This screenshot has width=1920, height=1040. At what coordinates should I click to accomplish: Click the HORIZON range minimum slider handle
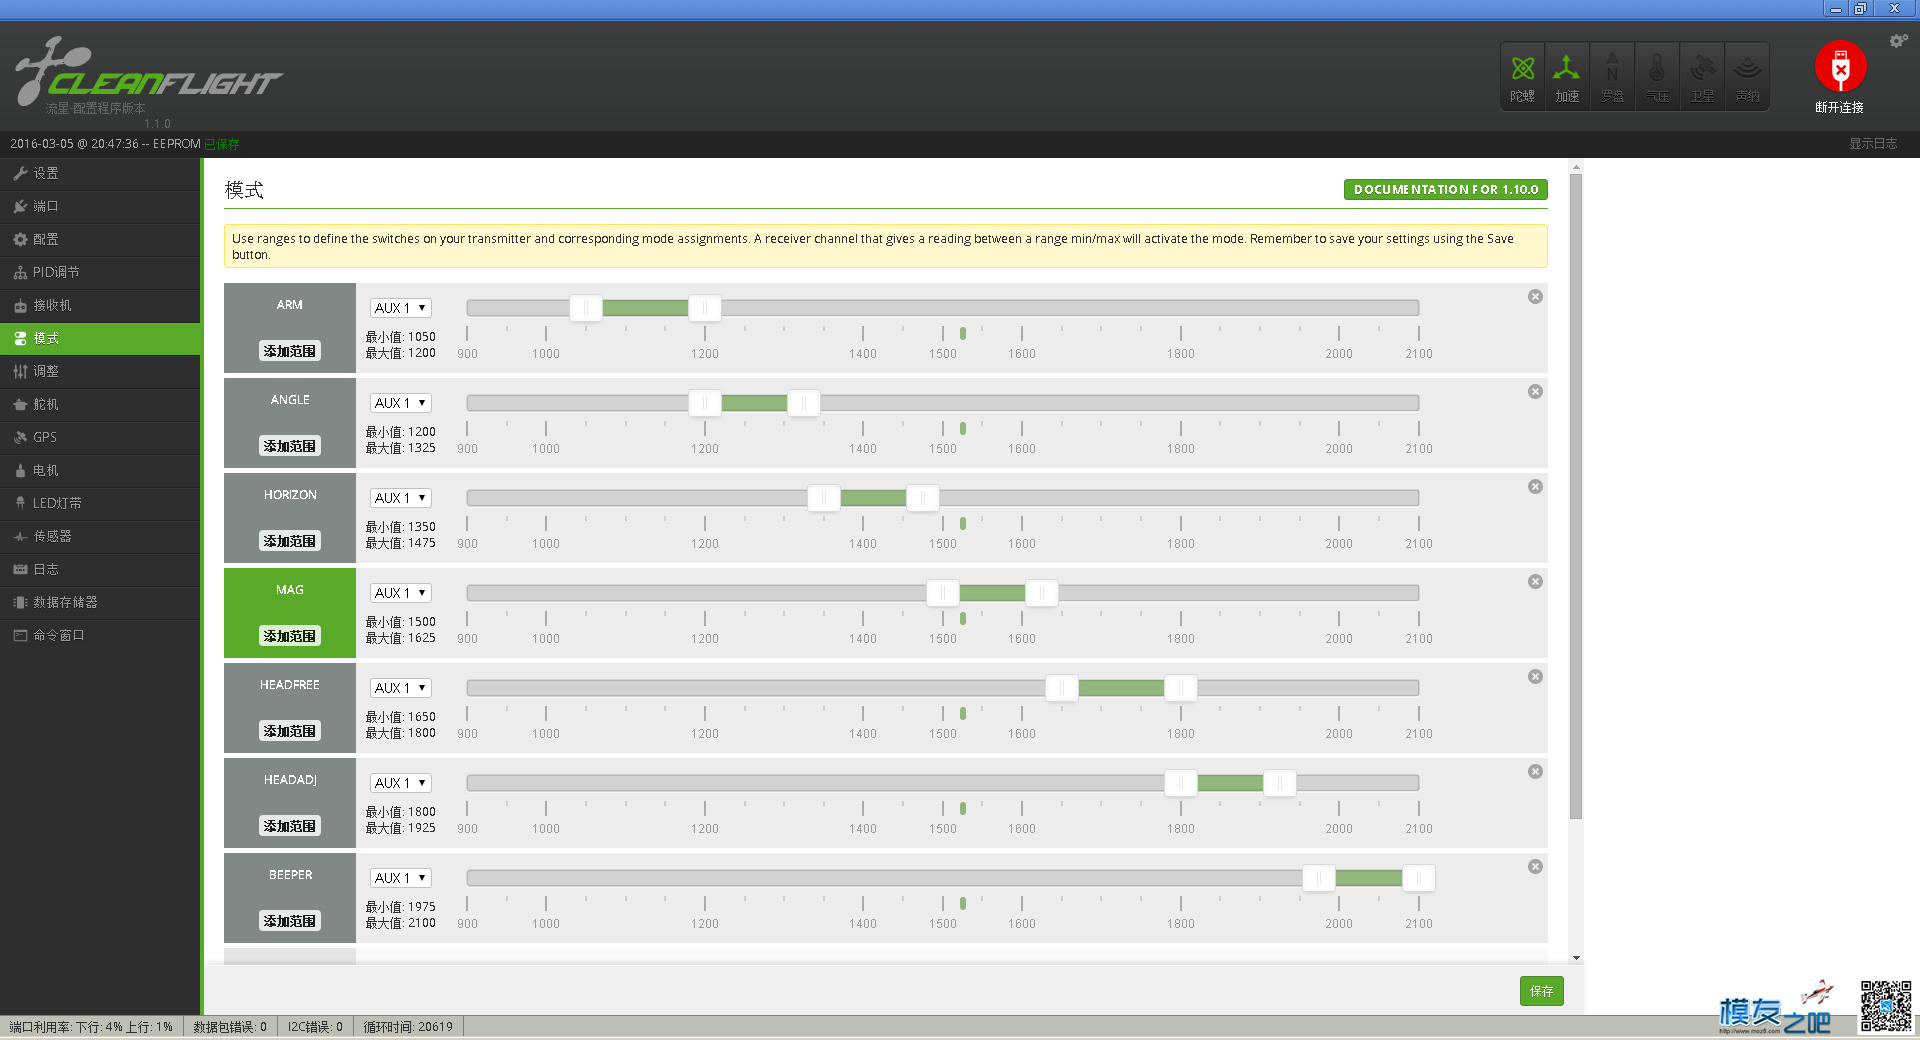[x=824, y=498]
